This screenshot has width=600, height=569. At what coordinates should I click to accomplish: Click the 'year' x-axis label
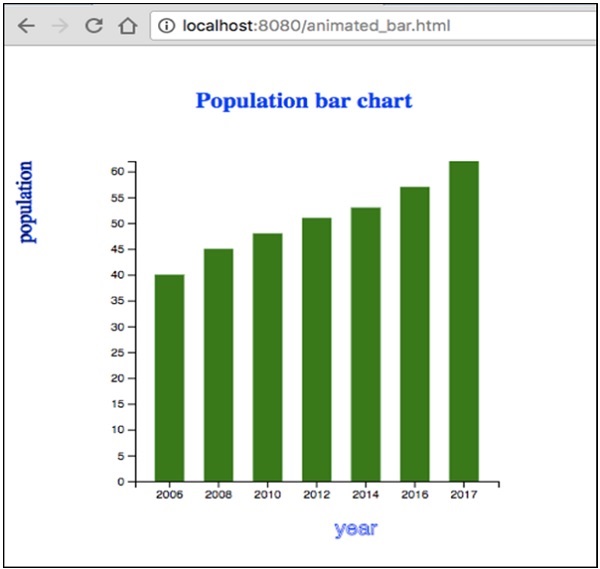(355, 528)
